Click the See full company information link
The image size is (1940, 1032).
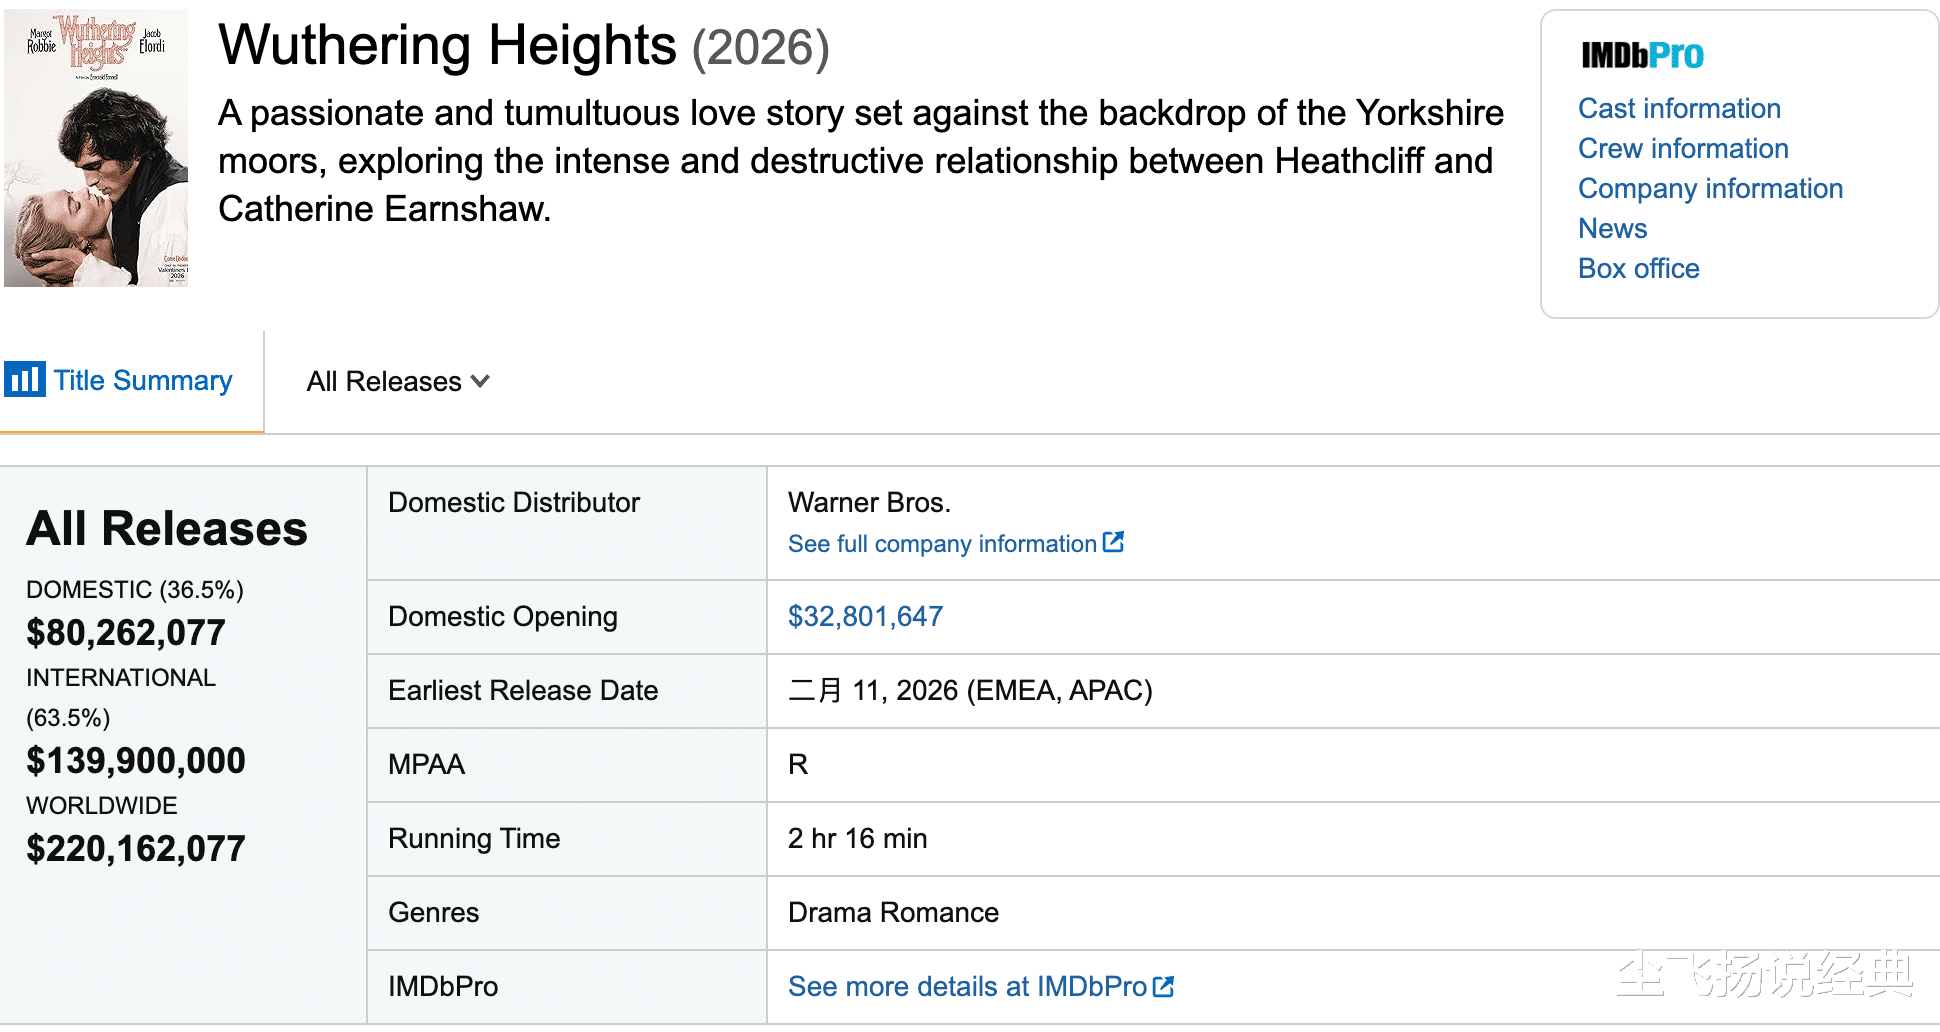point(942,544)
